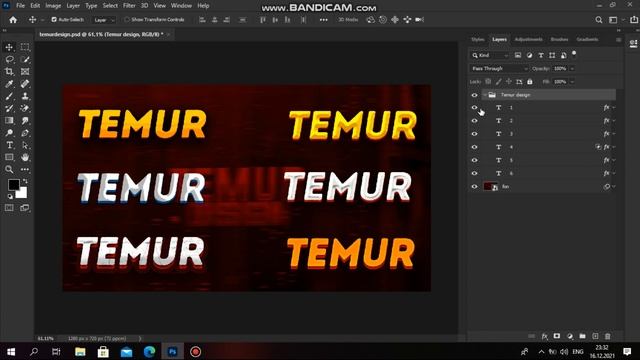
Task: Select the Eyedropper tool
Action: pyautogui.click(x=9, y=84)
